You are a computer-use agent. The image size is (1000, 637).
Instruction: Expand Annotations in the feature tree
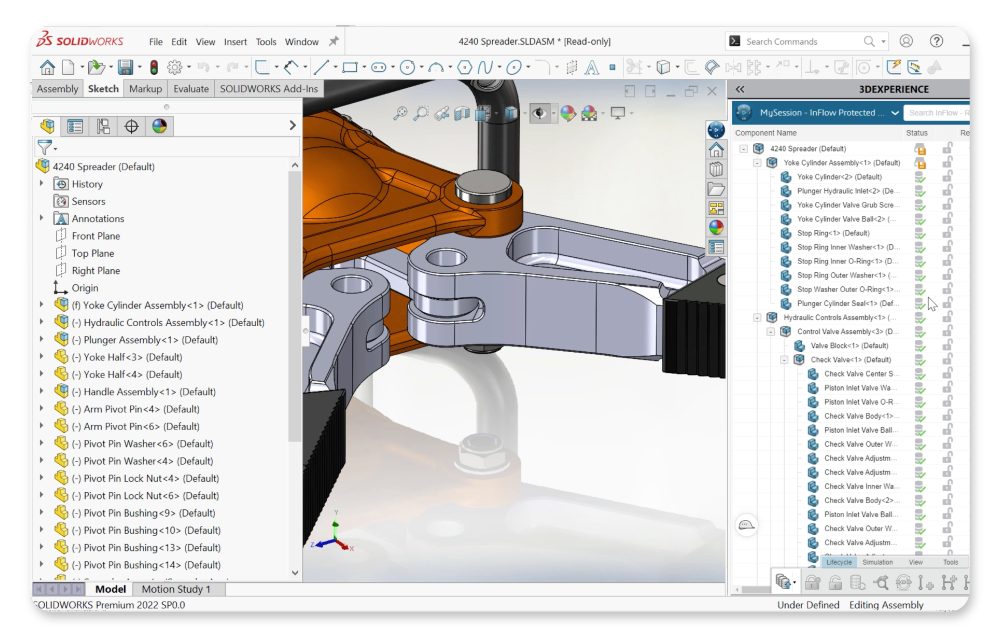42,218
